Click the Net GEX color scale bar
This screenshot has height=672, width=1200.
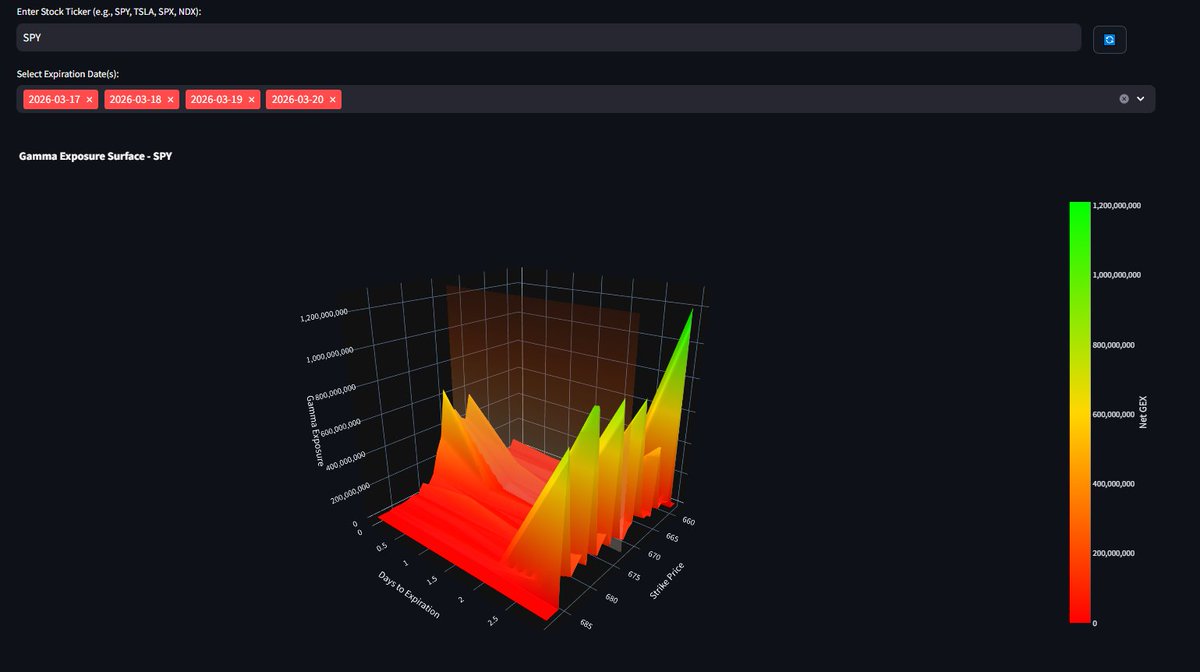1079,413
